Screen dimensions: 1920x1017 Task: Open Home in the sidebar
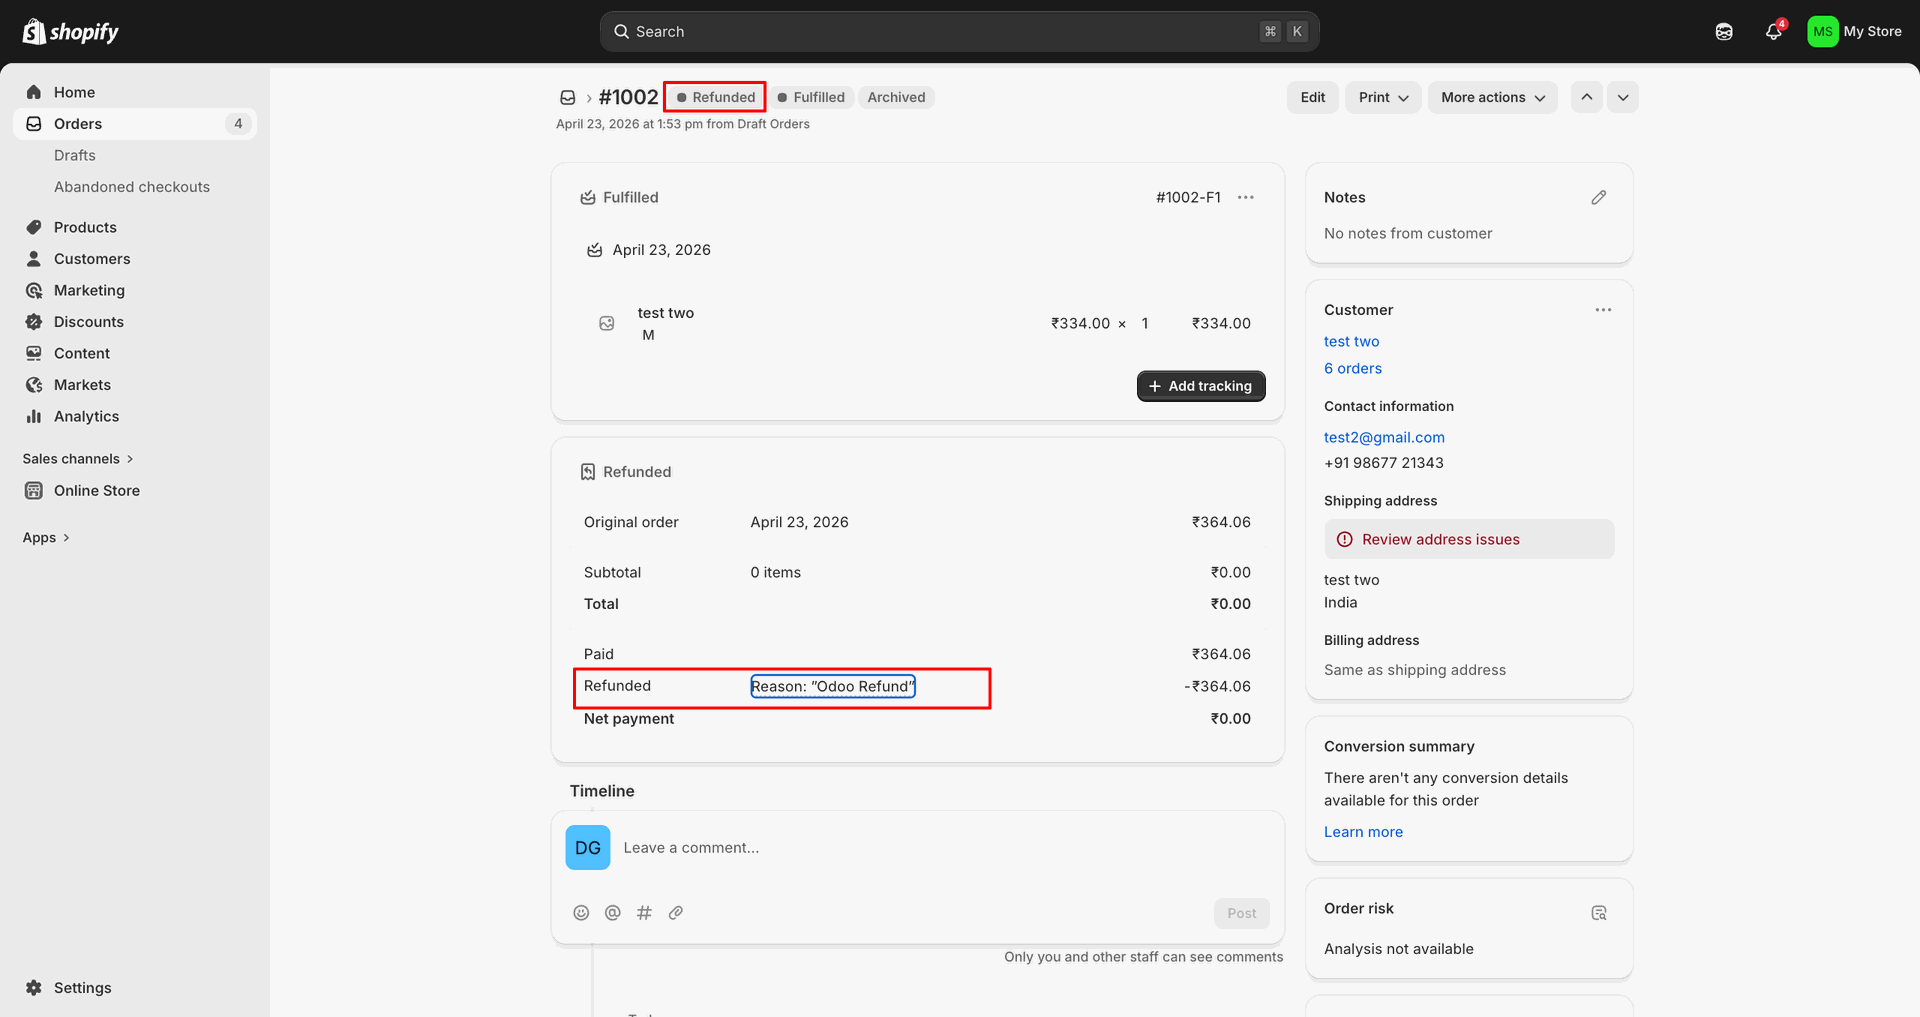tap(135, 92)
